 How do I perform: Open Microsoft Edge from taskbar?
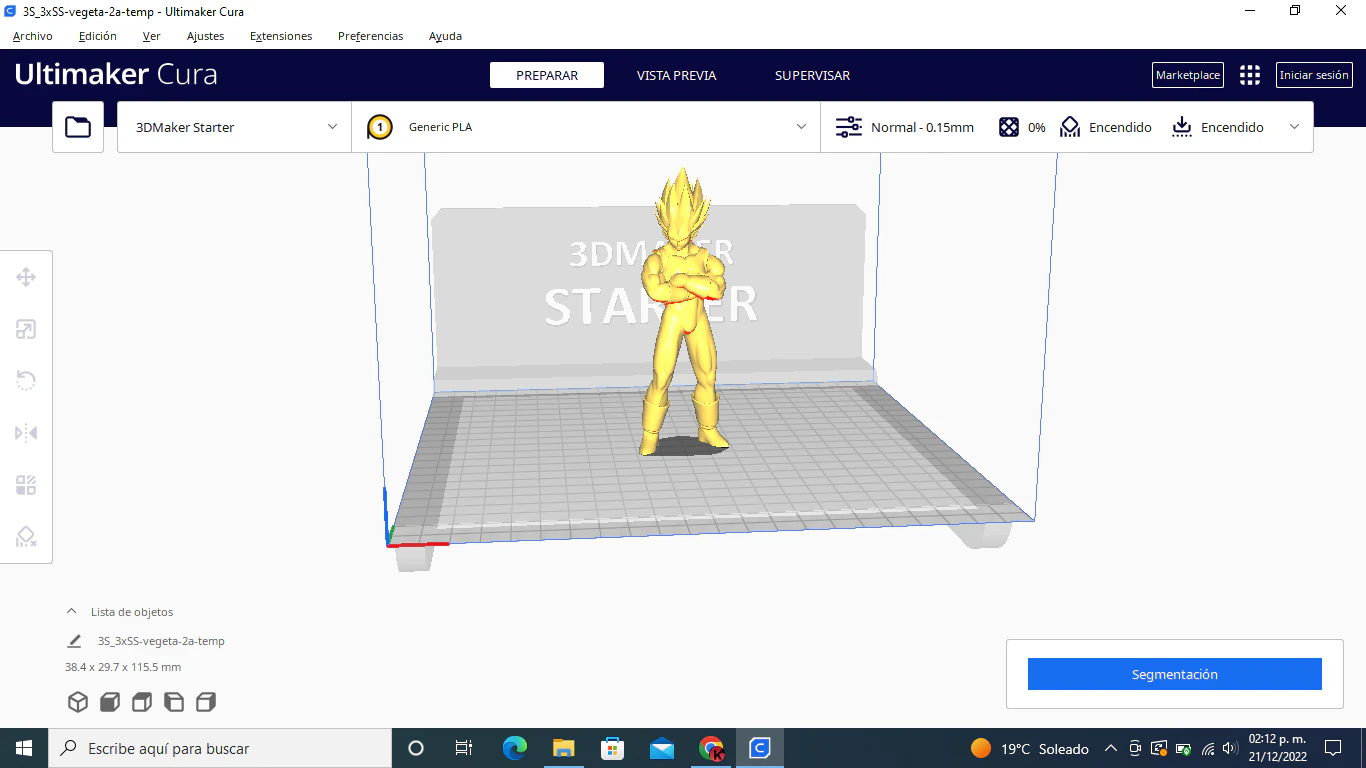515,748
